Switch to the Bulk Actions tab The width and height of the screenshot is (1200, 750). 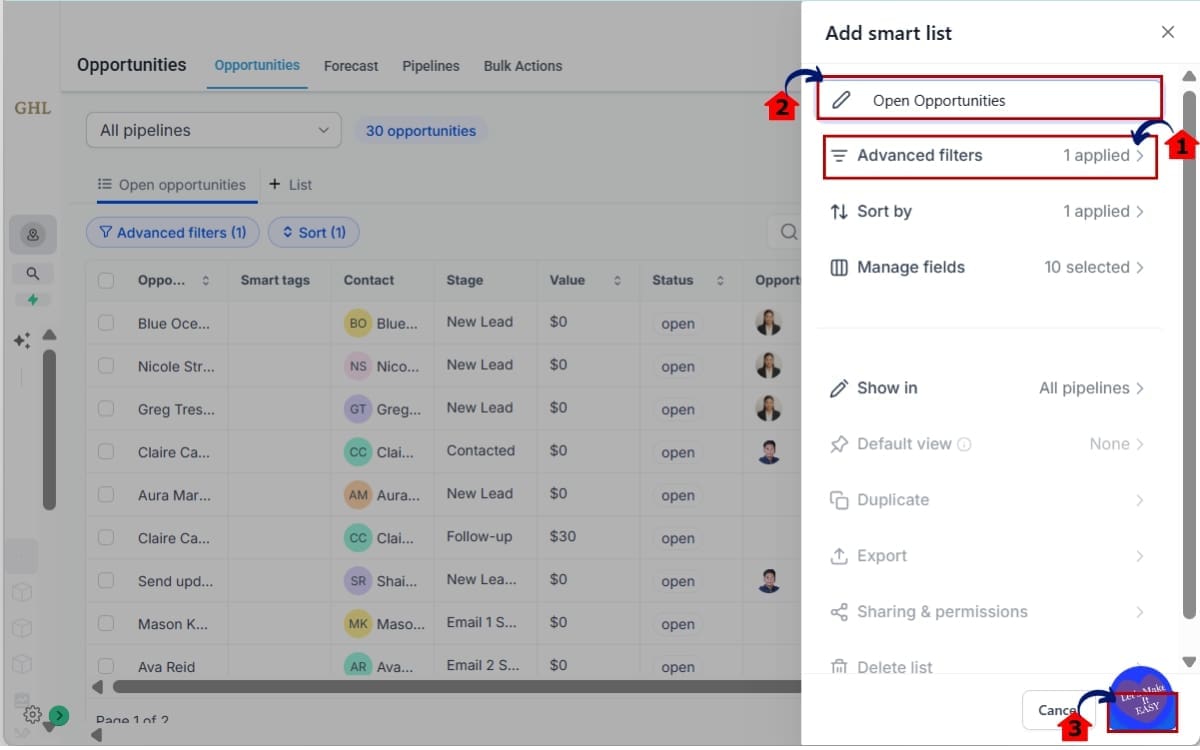[523, 66]
